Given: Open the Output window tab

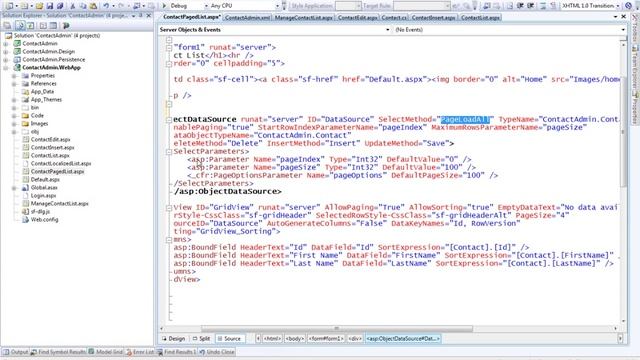Looking at the screenshot, I should [x=16, y=352].
